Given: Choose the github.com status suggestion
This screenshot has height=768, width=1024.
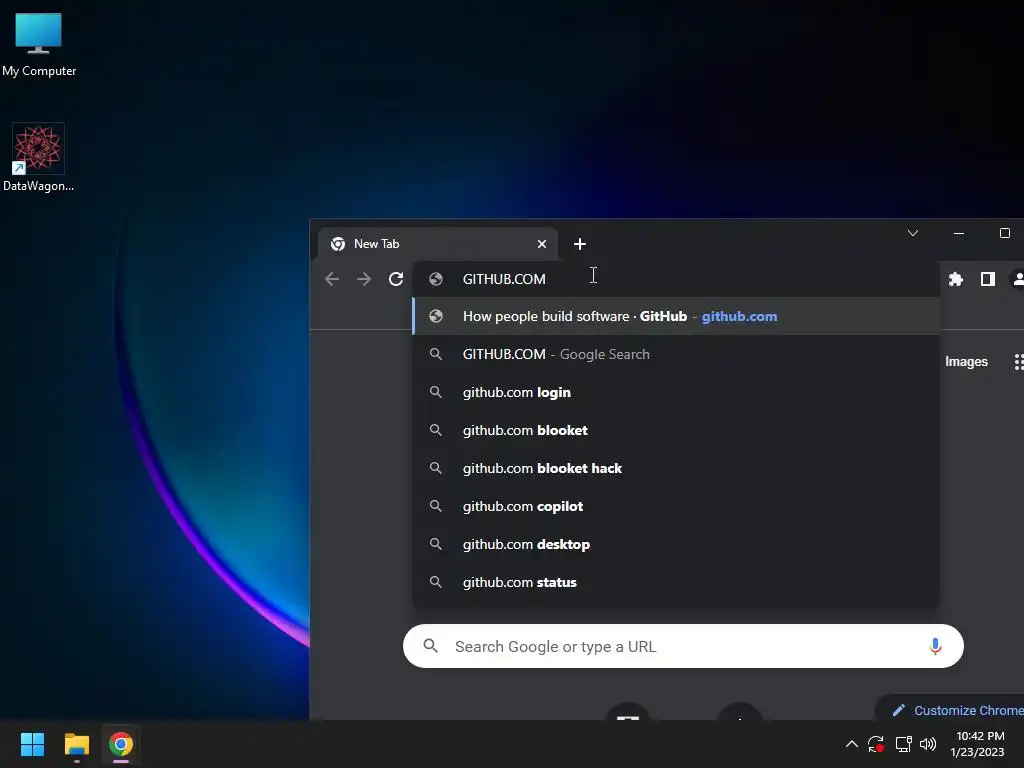Looking at the screenshot, I should click(x=676, y=582).
